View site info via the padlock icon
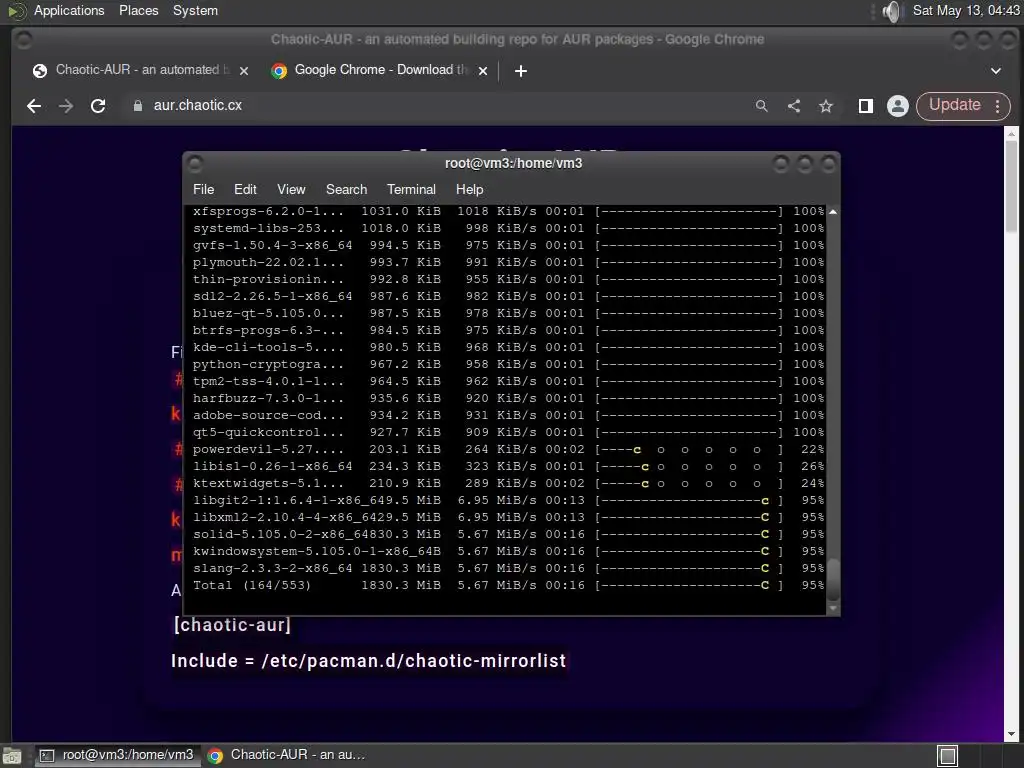The height and width of the screenshot is (768, 1024). [137, 106]
